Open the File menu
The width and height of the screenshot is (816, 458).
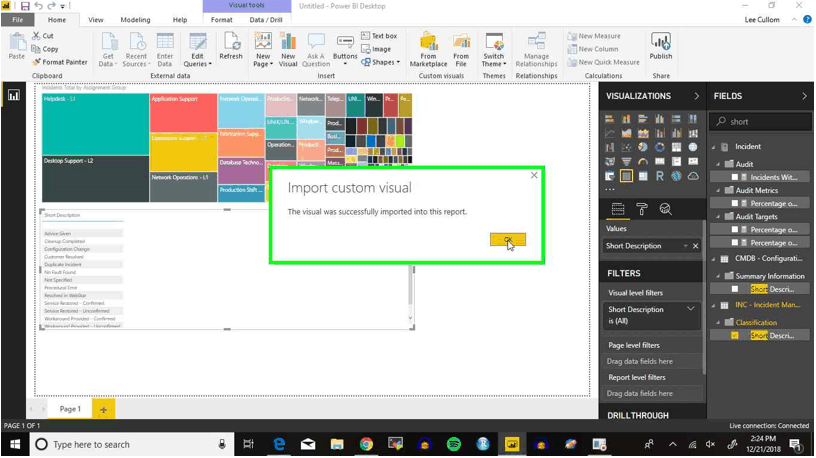(18, 20)
